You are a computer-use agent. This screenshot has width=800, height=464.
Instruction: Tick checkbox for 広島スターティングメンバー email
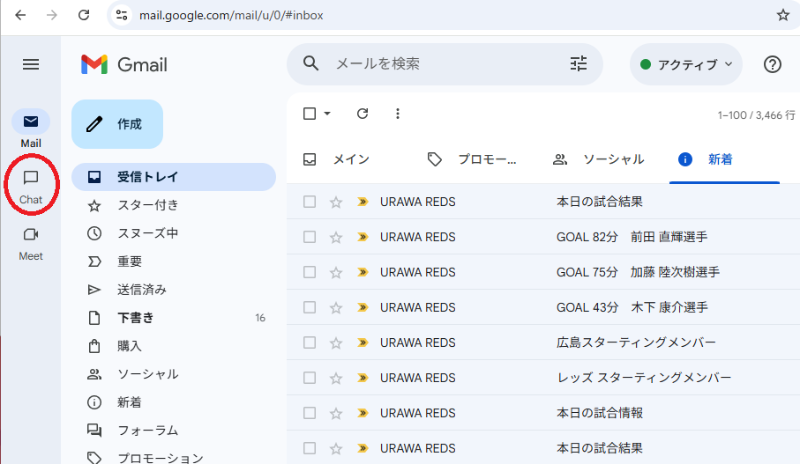coord(310,342)
